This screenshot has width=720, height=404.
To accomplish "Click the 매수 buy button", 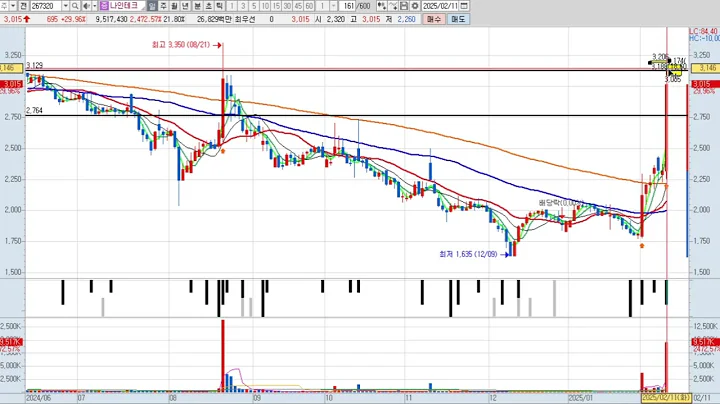I will (434, 19).
